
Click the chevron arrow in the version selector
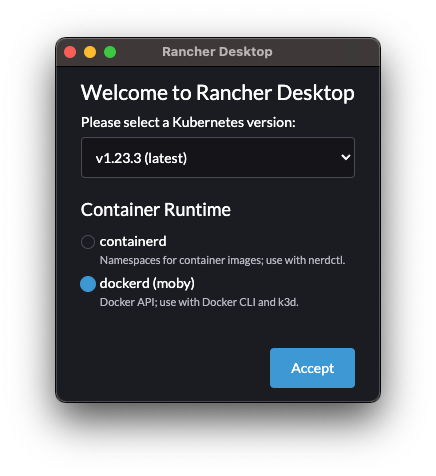(x=346, y=157)
